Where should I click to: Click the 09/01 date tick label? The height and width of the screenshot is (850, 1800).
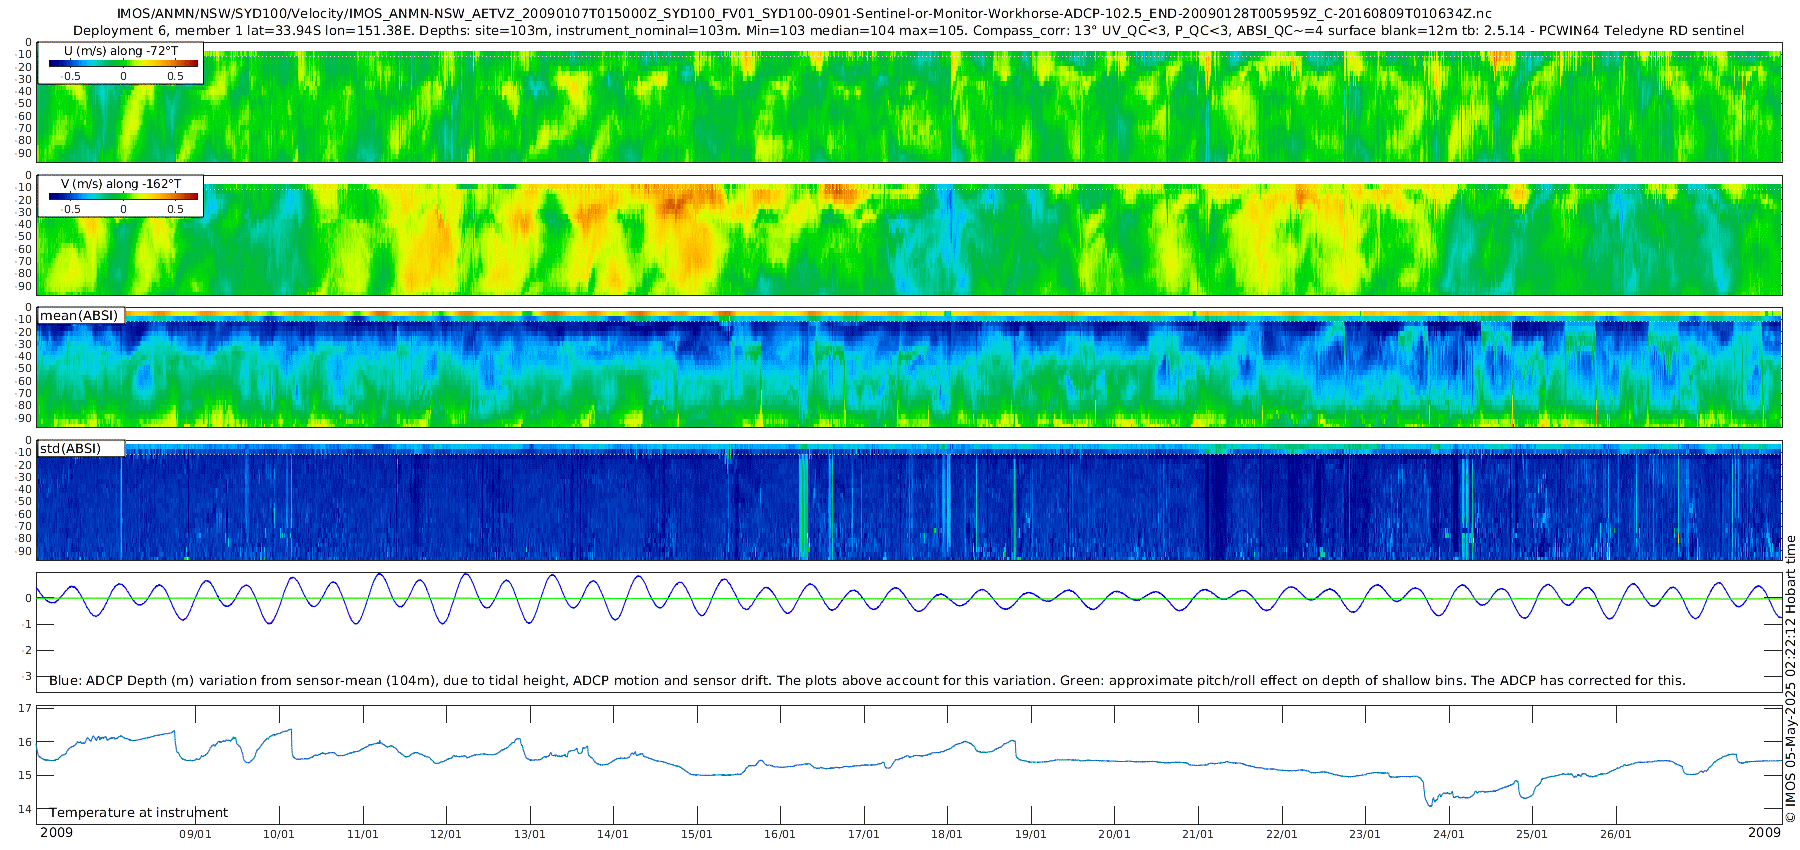(195, 835)
